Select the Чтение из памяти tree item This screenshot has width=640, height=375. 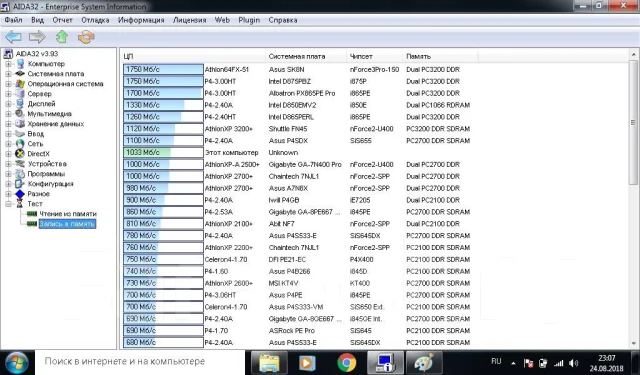(x=68, y=214)
